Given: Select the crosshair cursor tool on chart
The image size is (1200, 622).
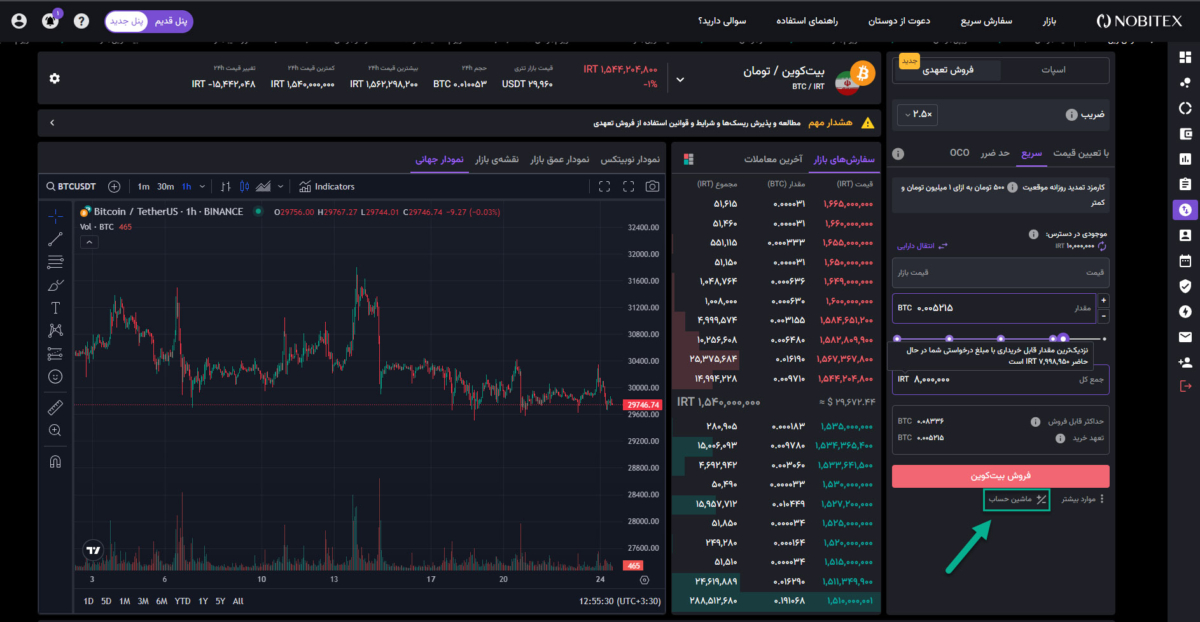Looking at the screenshot, I should click(x=55, y=214).
